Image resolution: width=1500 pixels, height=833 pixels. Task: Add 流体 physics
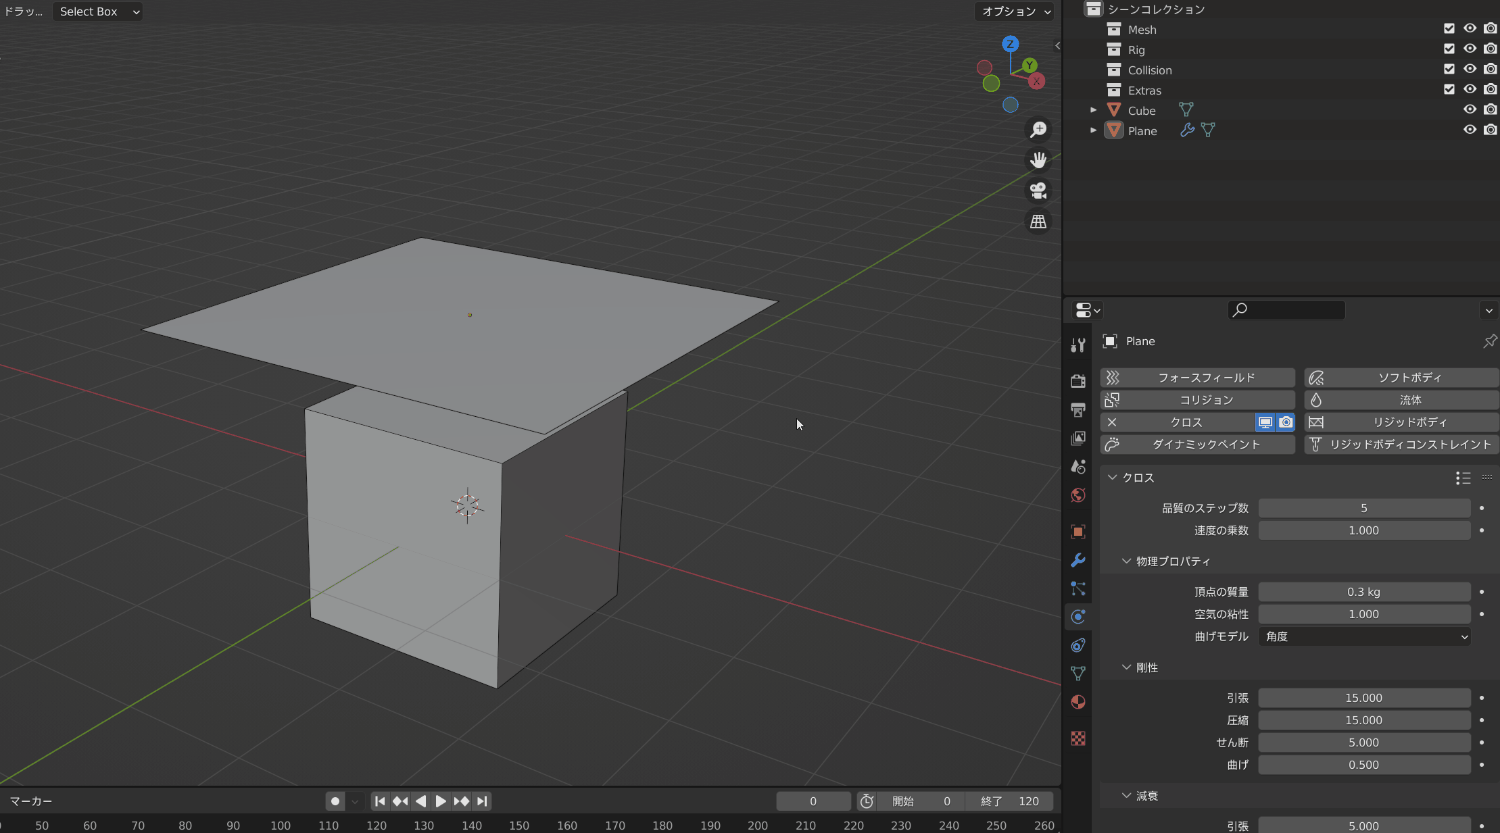pyautogui.click(x=1402, y=400)
